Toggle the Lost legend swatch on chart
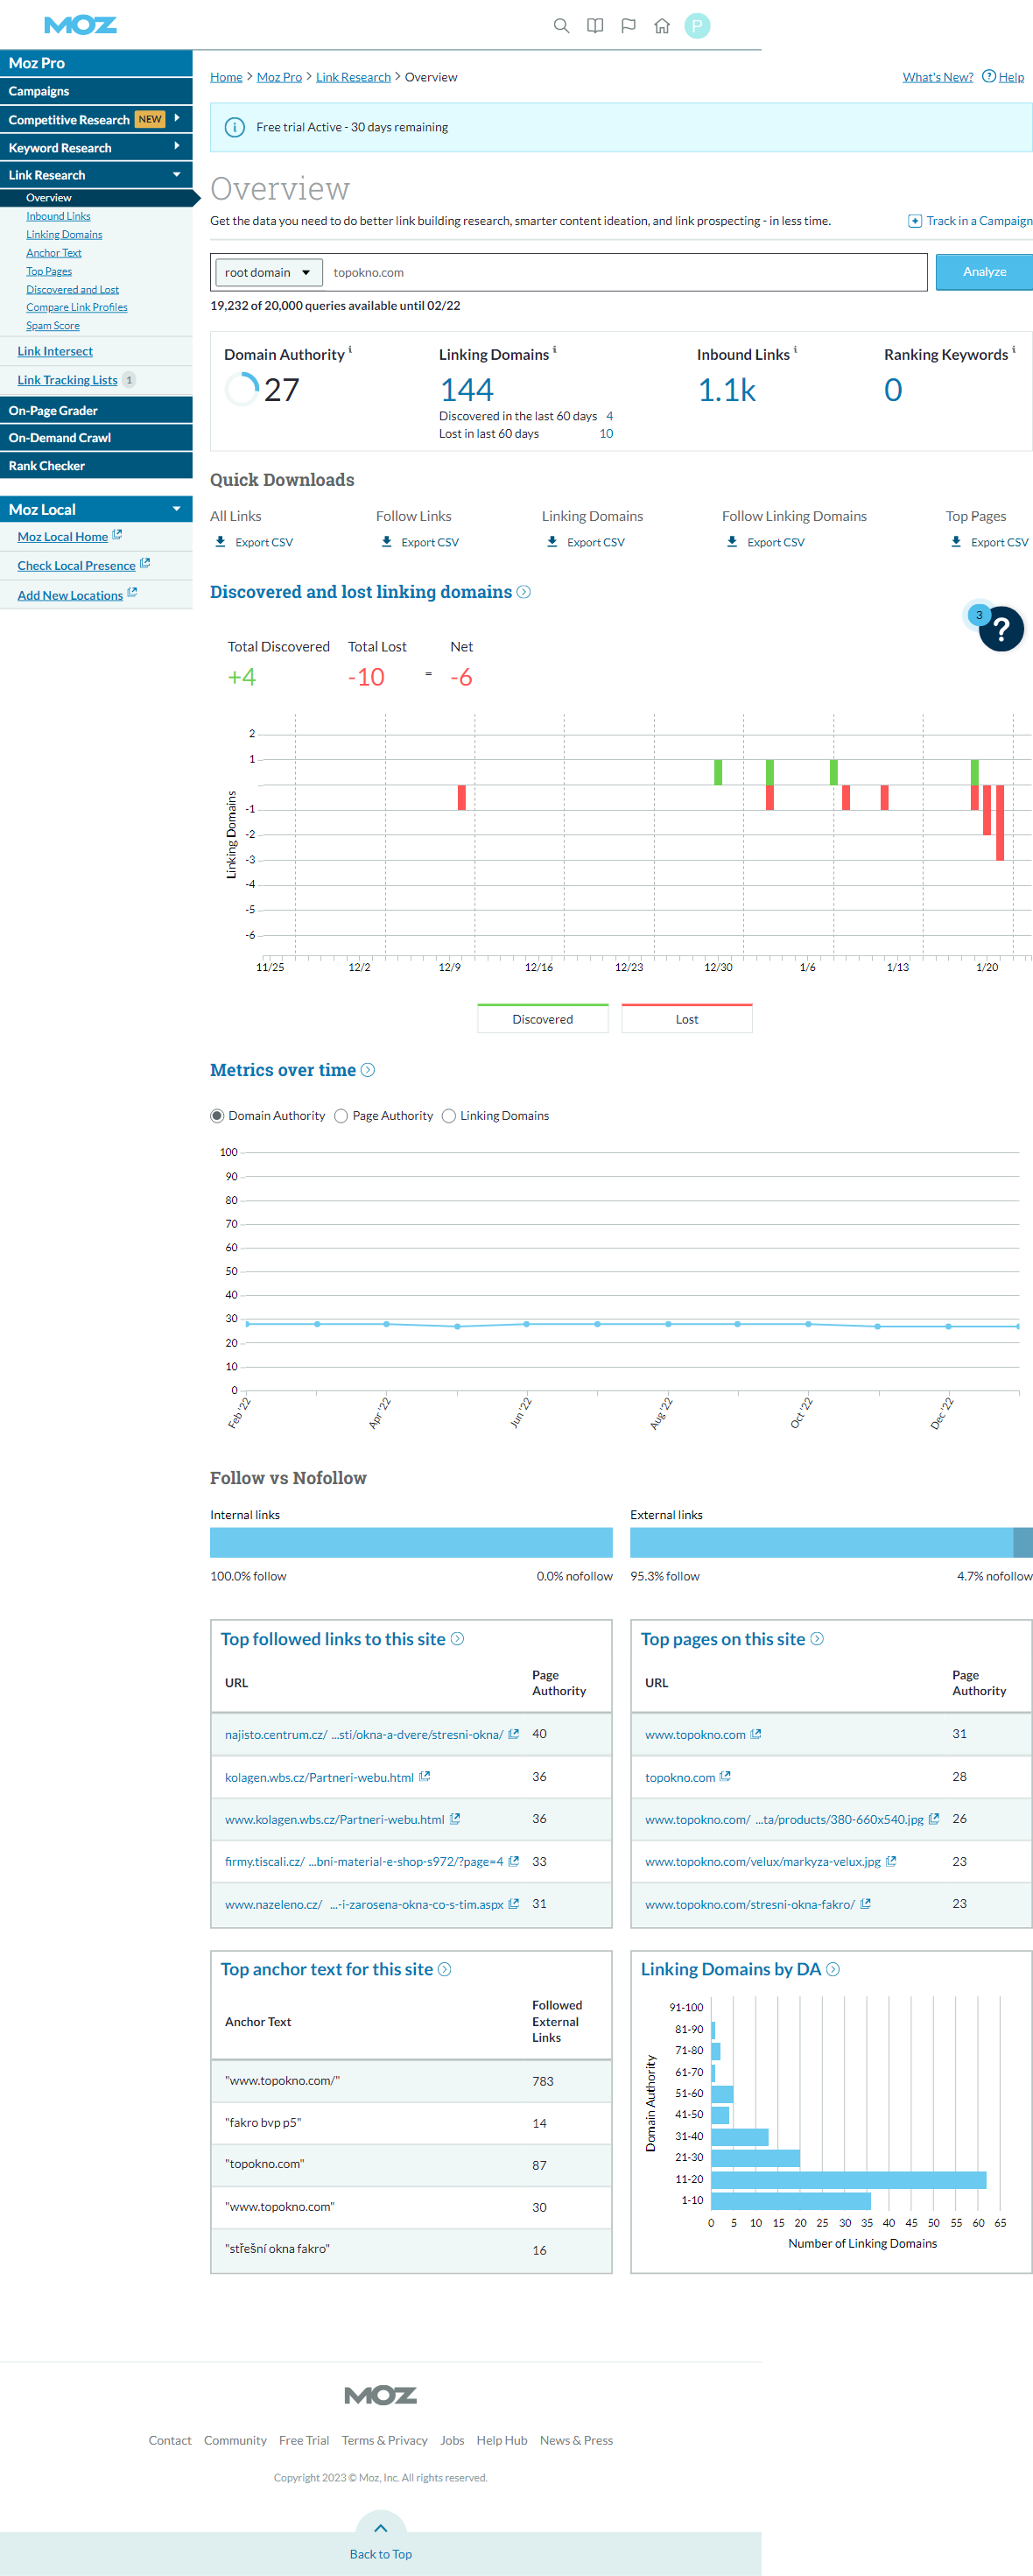1033x2576 pixels. click(686, 1019)
